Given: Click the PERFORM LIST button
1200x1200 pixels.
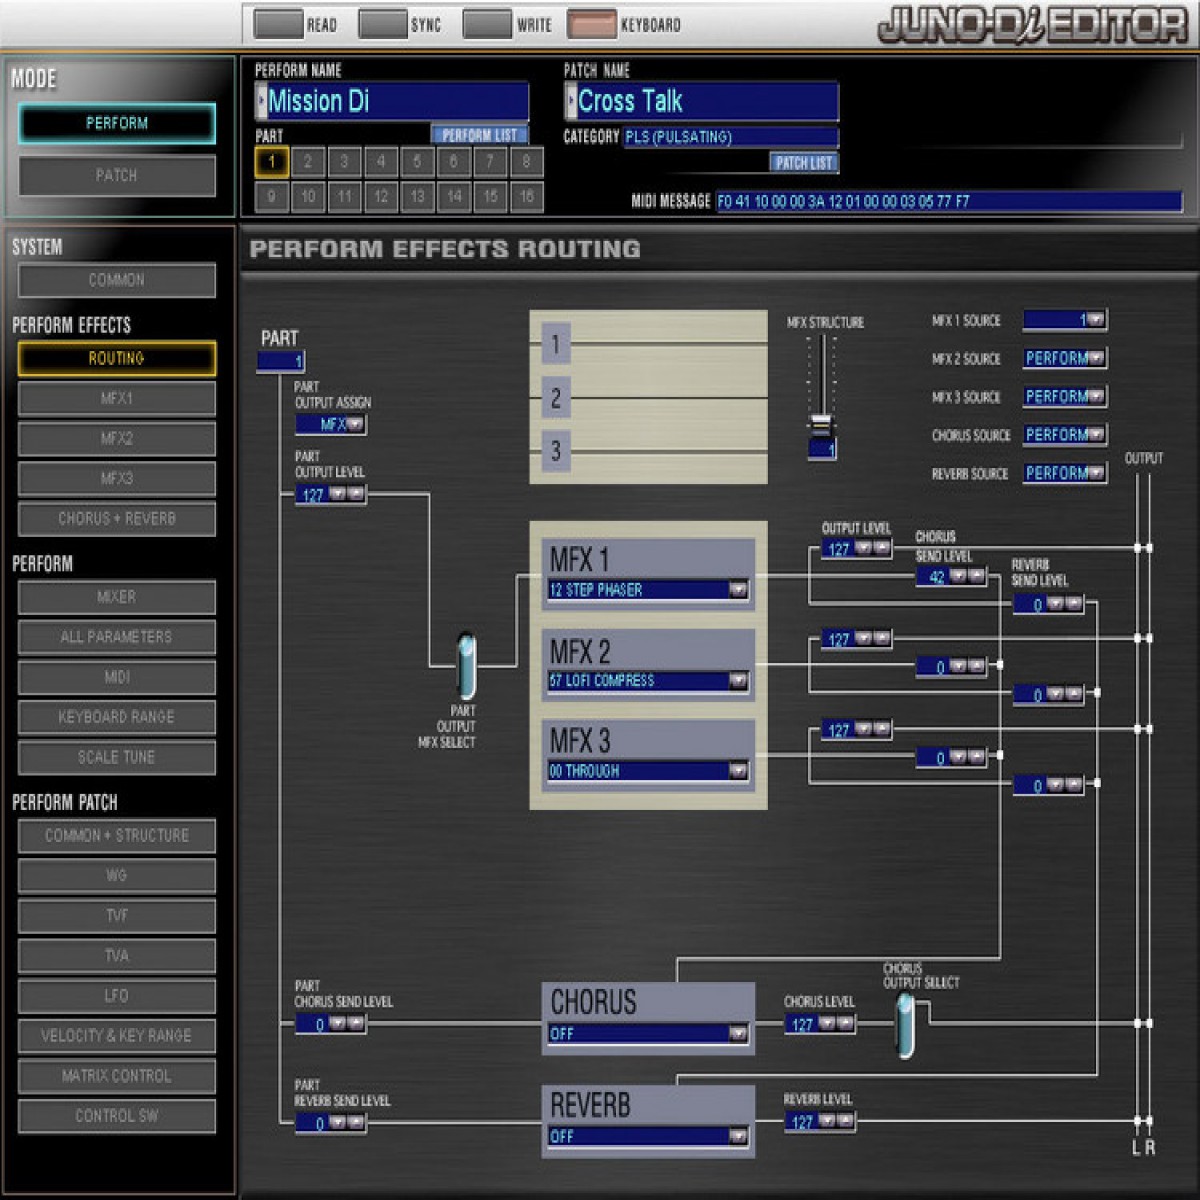Looking at the screenshot, I should (479, 135).
